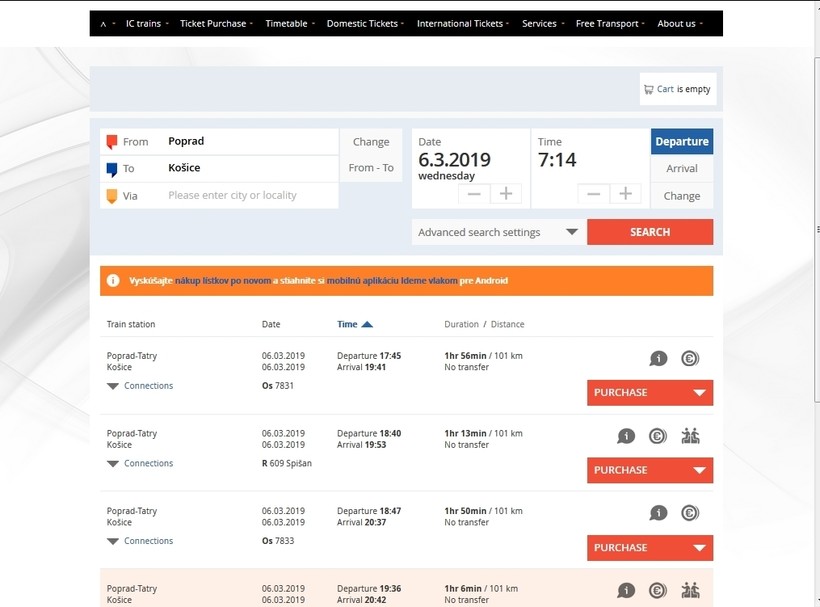Image resolution: width=820 pixels, height=607 pixels.
Task: Open the shopping cart icon
Action: [649, 89]
